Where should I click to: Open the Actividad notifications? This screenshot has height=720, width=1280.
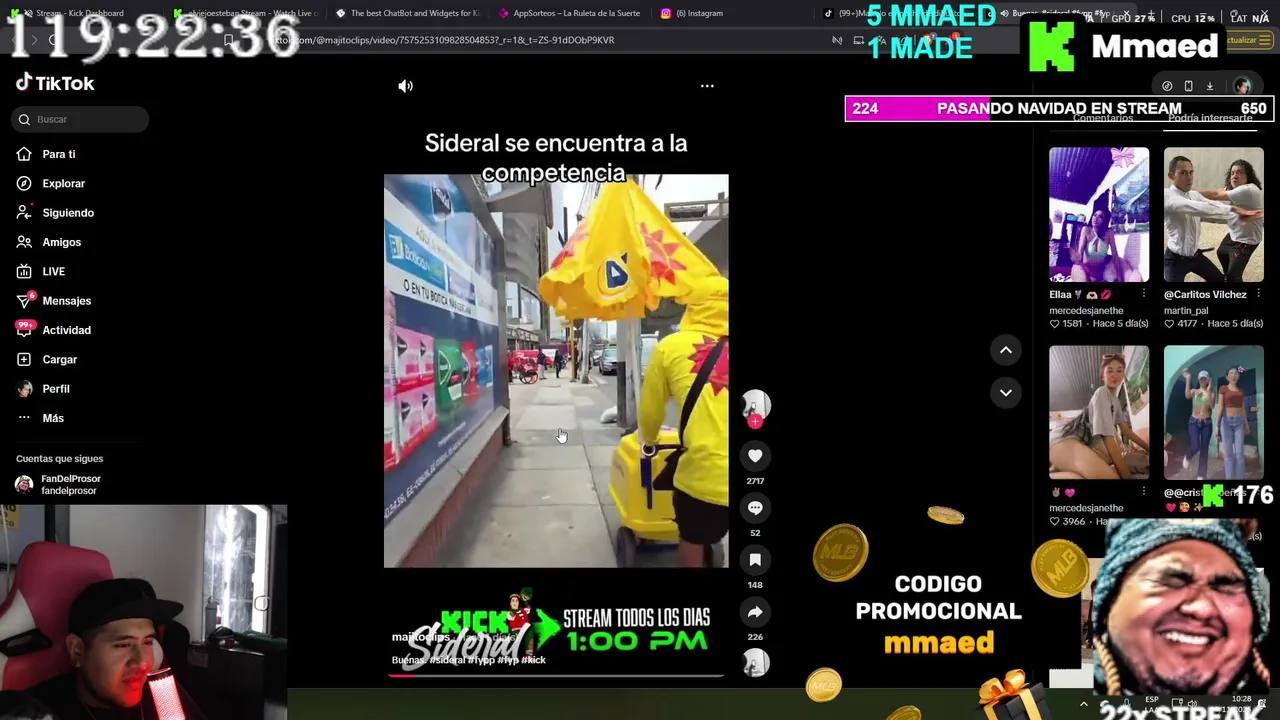(x=54, y=330)
